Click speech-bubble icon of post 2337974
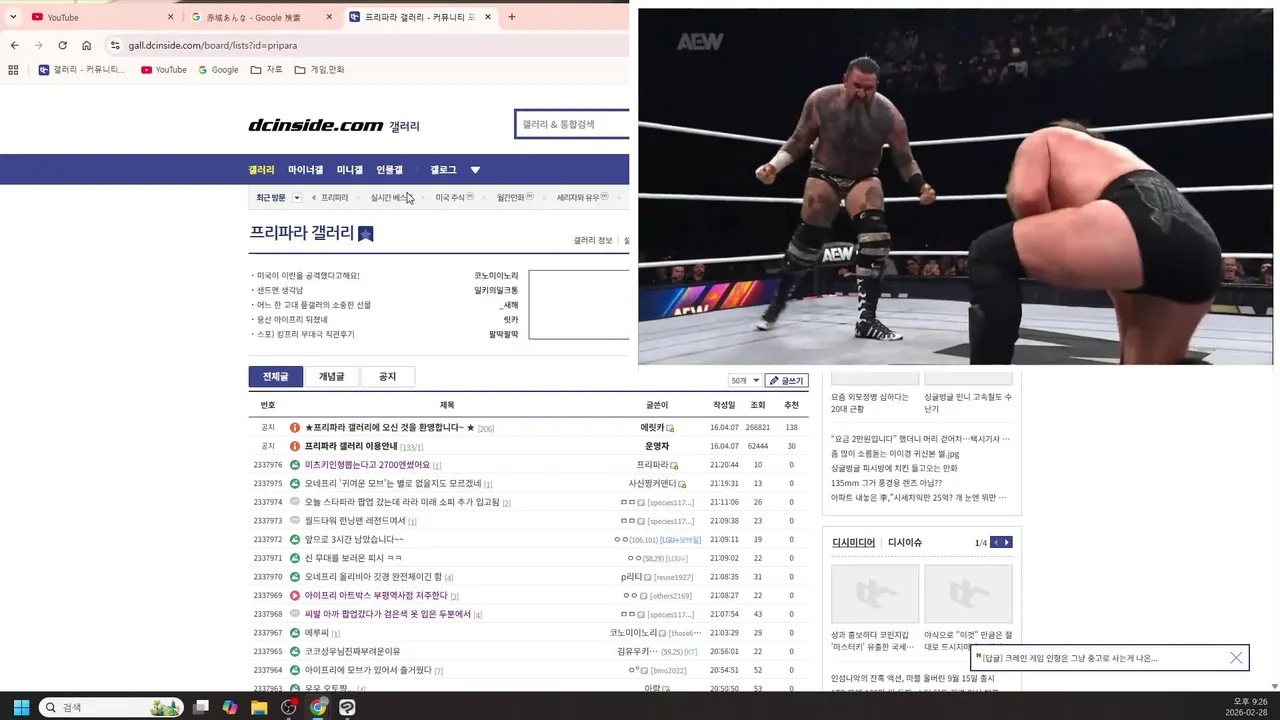The width and height of the screenshot is (1280, 720). pos(295,502)
